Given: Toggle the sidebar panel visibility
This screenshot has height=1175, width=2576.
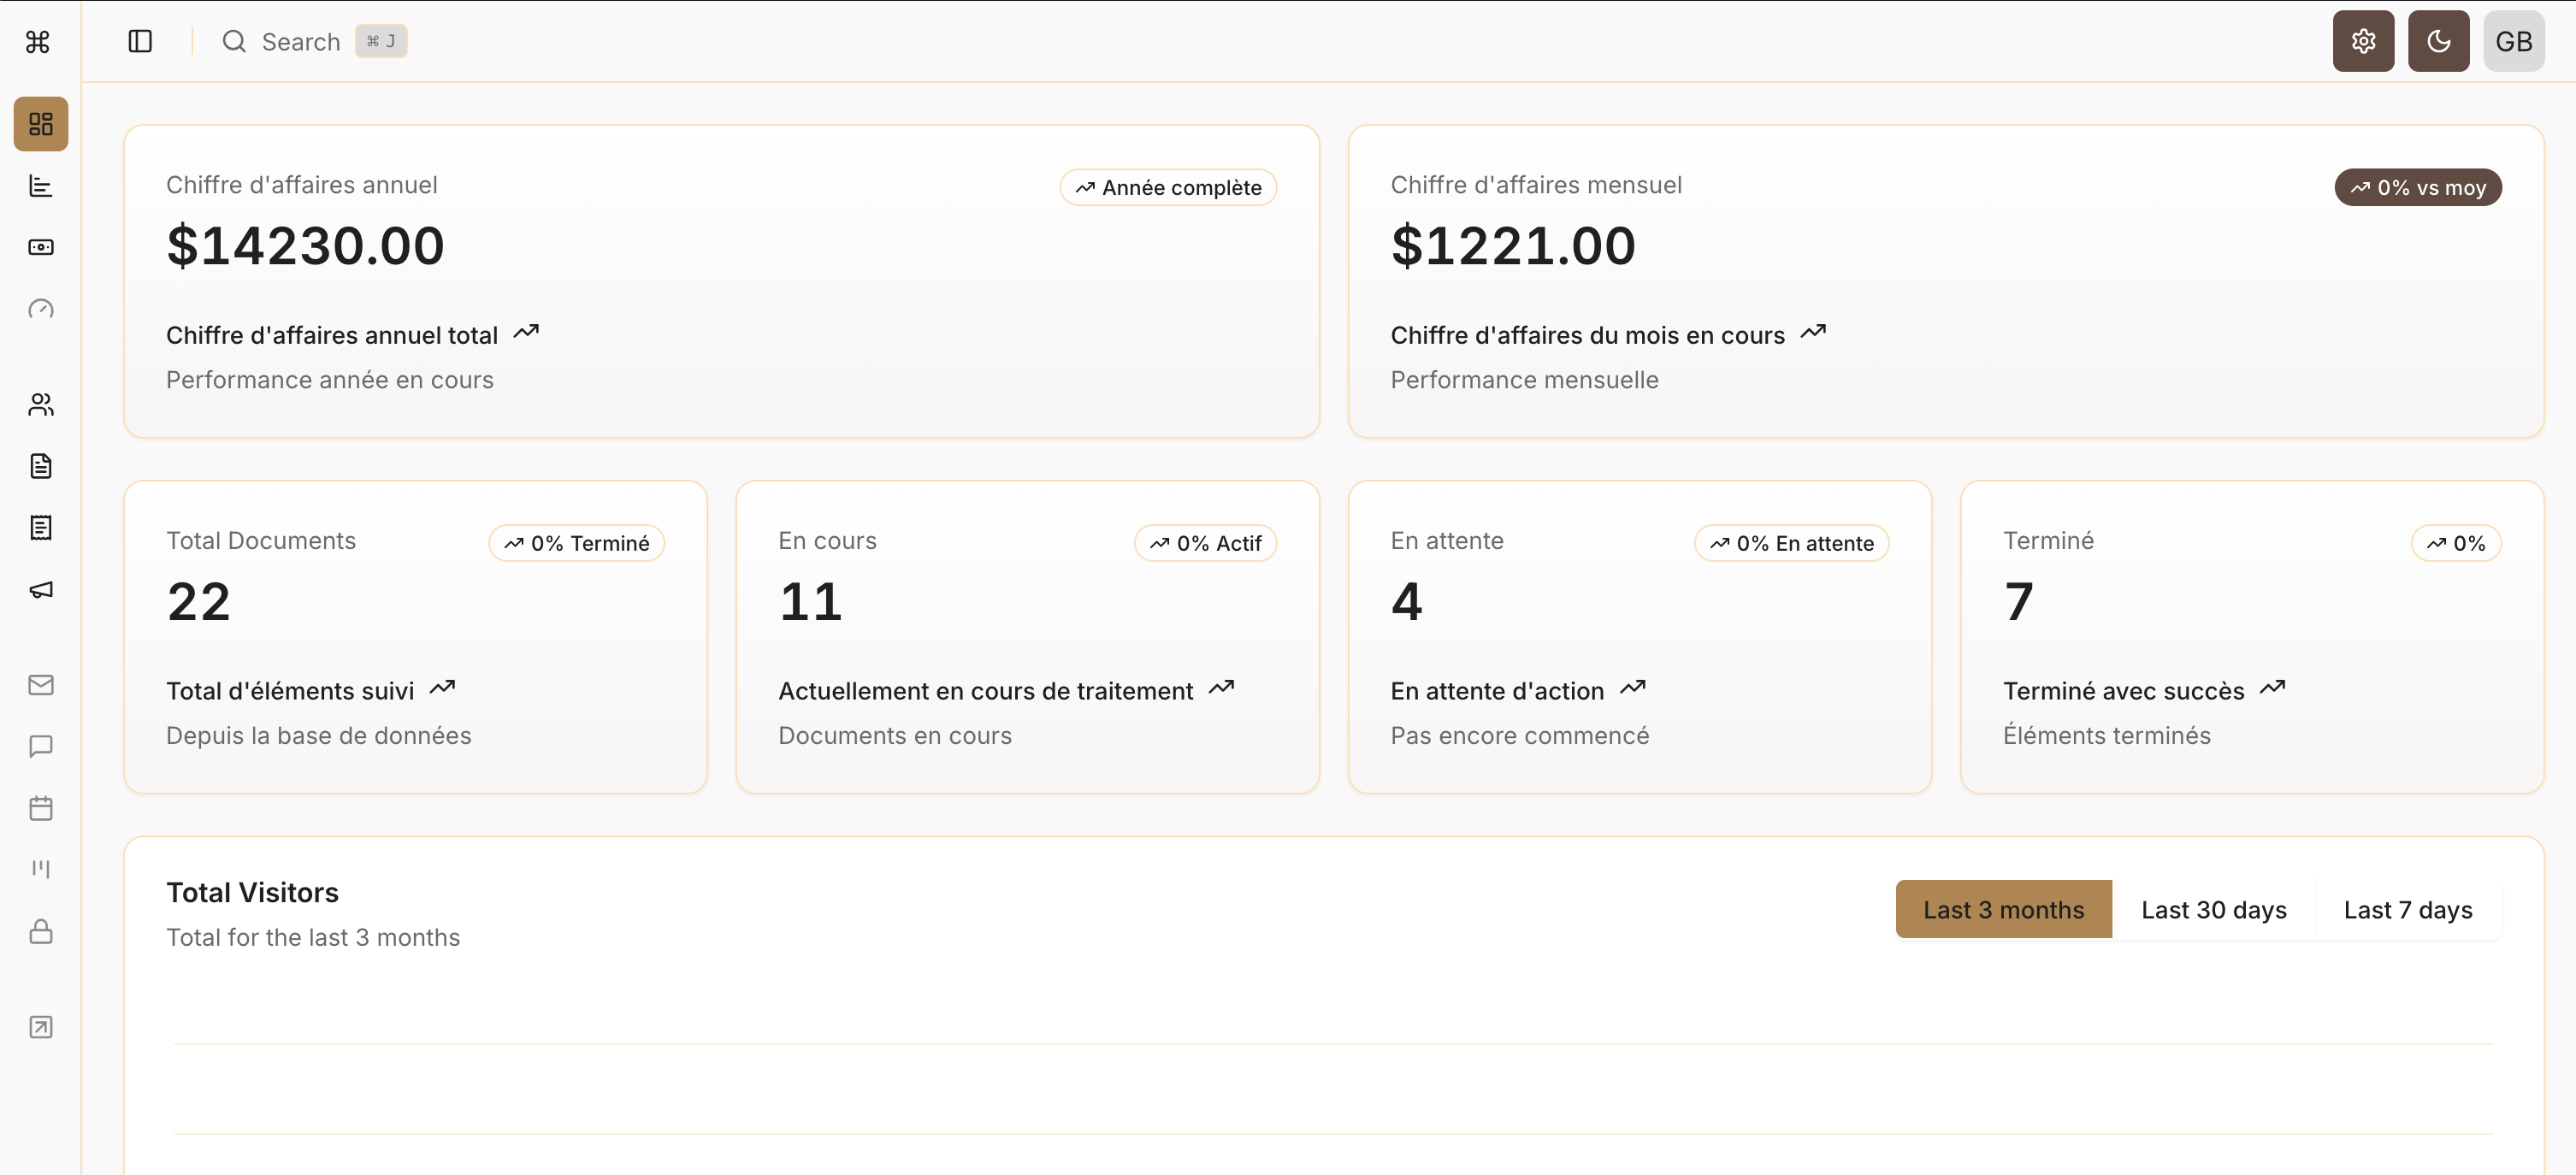Looking at the screenshot, I should point(140,41).
